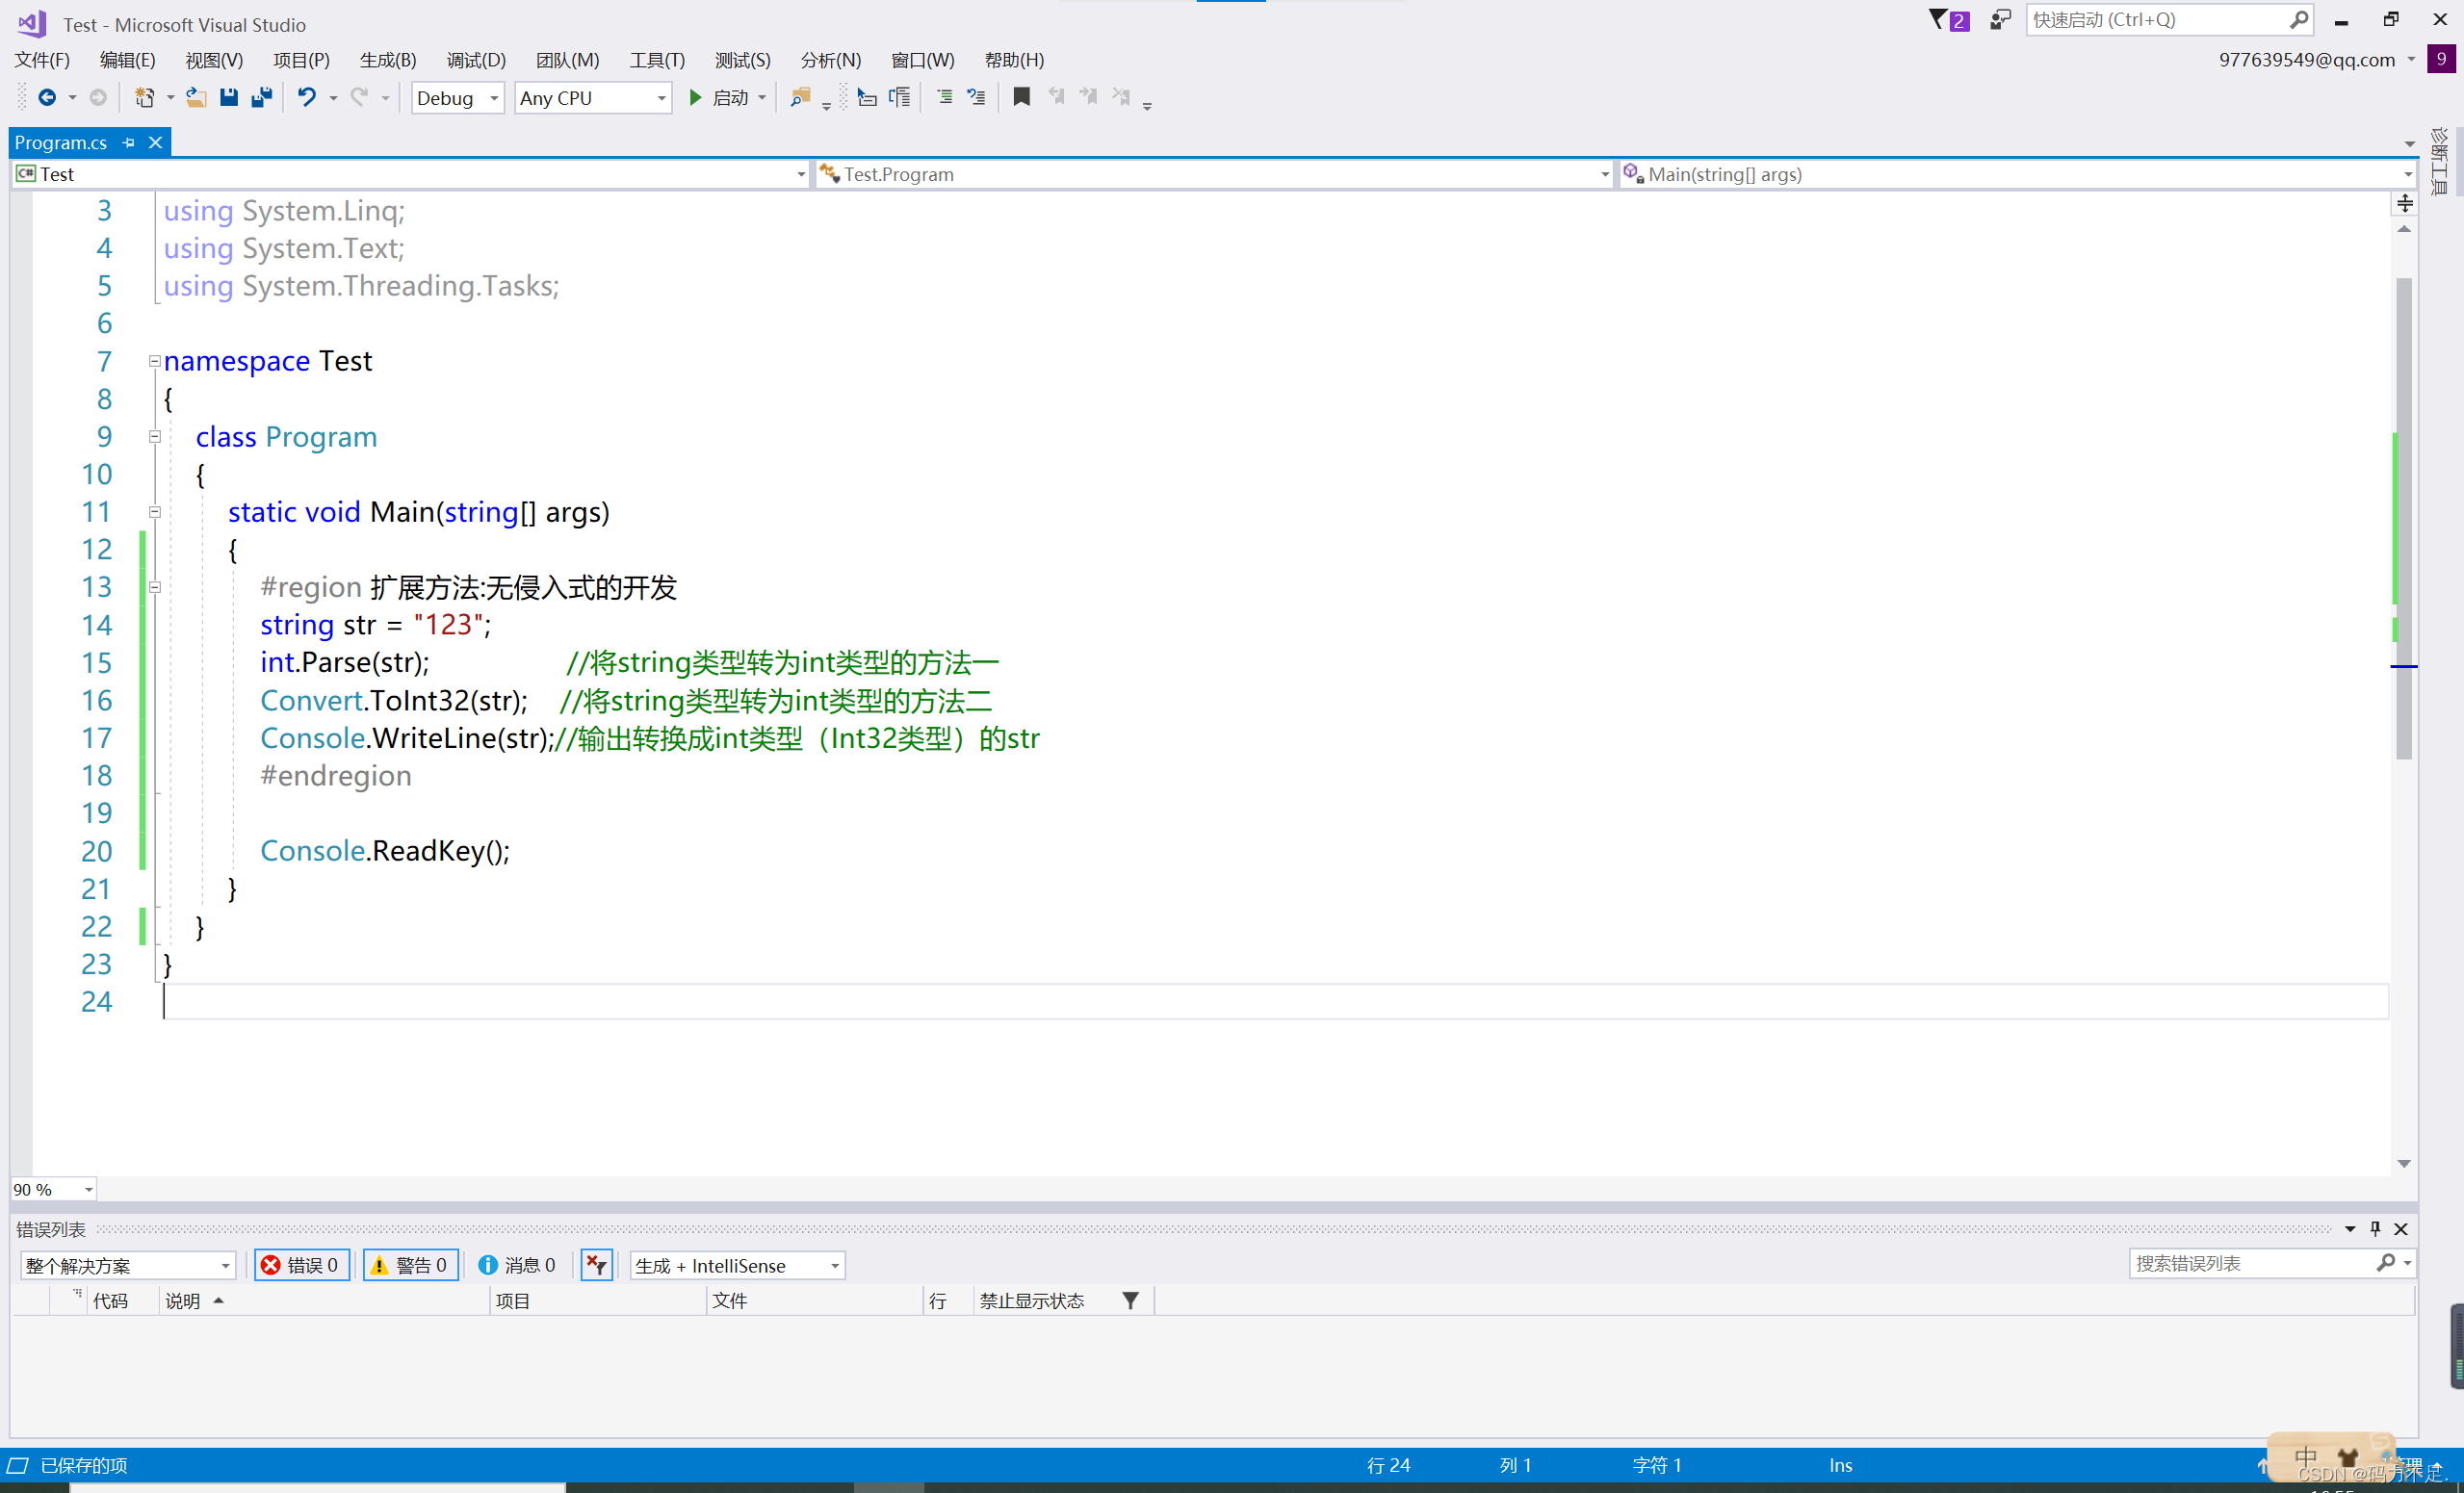Viewport: 2464px width, 1493px height.
Task: Click the Undo arrow icon
Action: tap(306, 97)
